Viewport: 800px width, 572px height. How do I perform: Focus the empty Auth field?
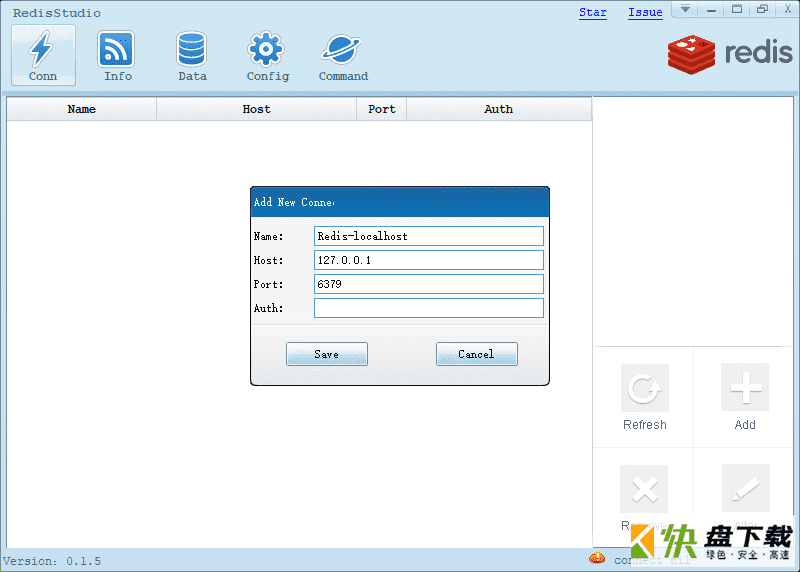click(429, 308)
